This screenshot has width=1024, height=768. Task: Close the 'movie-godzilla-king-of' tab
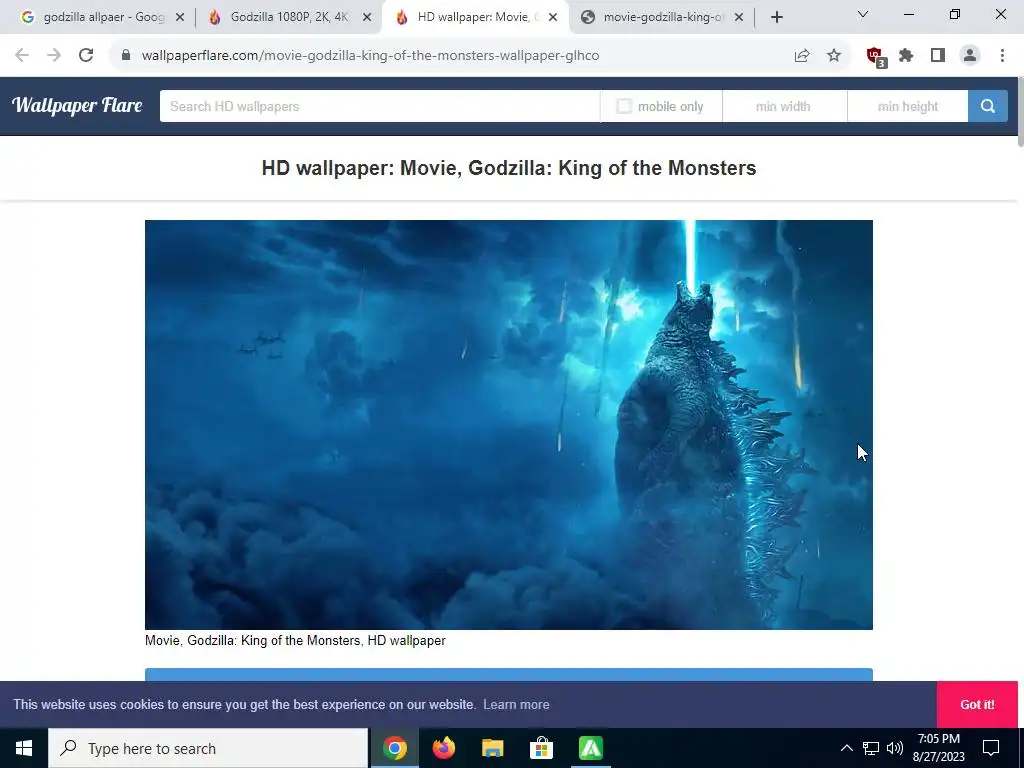739,17
